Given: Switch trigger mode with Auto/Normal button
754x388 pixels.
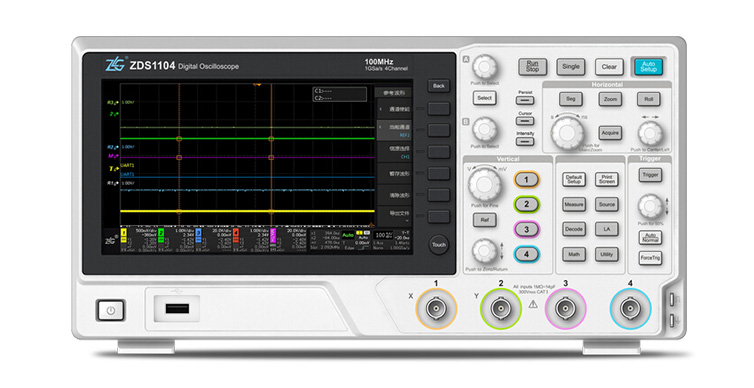Looking at the screenshot, I should point(650,238).
